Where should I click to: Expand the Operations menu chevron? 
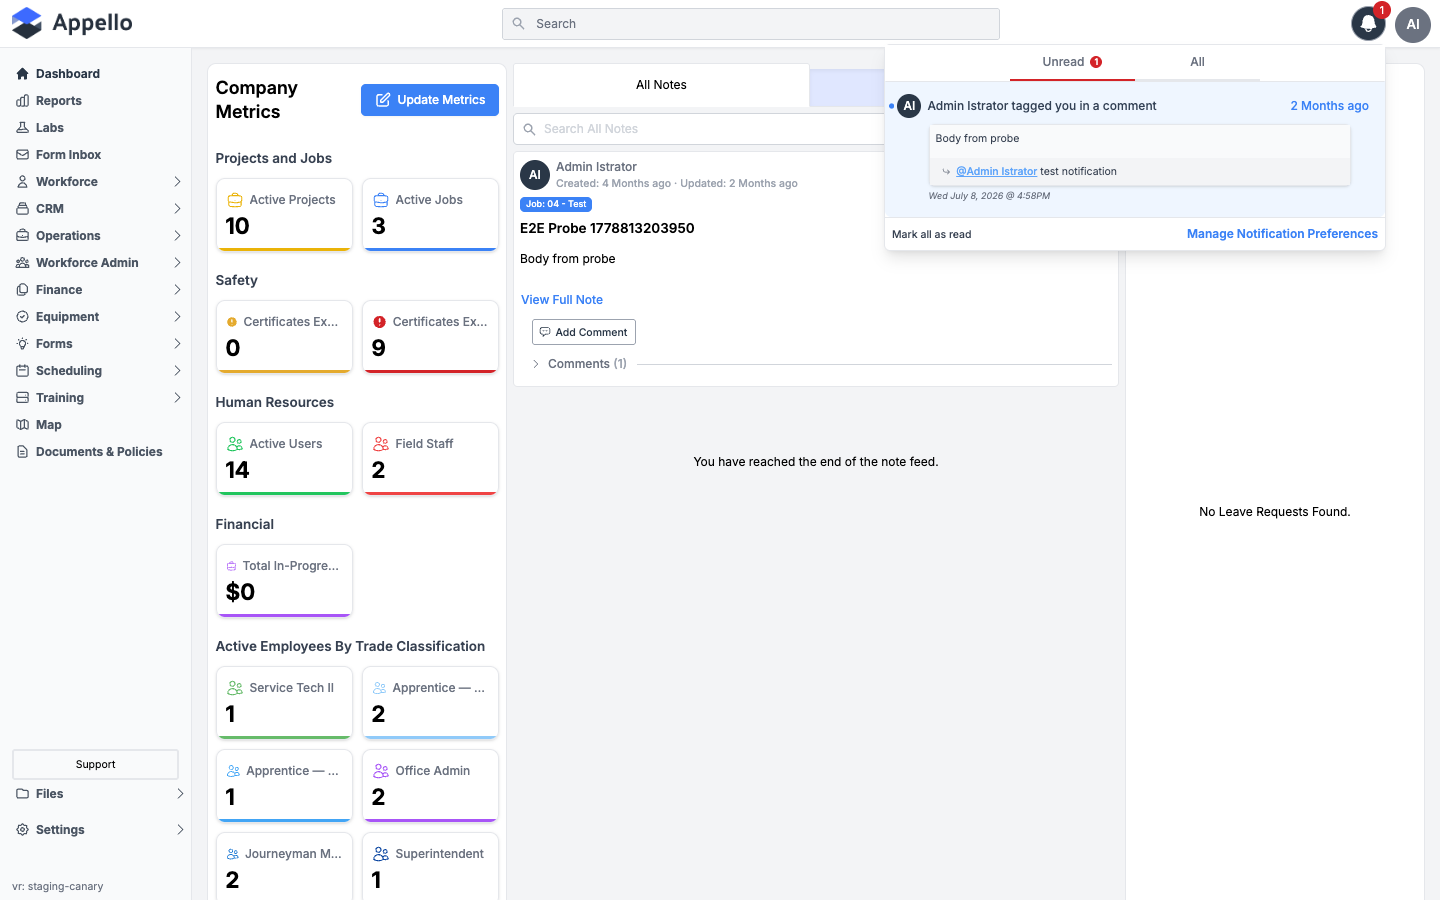177,236
